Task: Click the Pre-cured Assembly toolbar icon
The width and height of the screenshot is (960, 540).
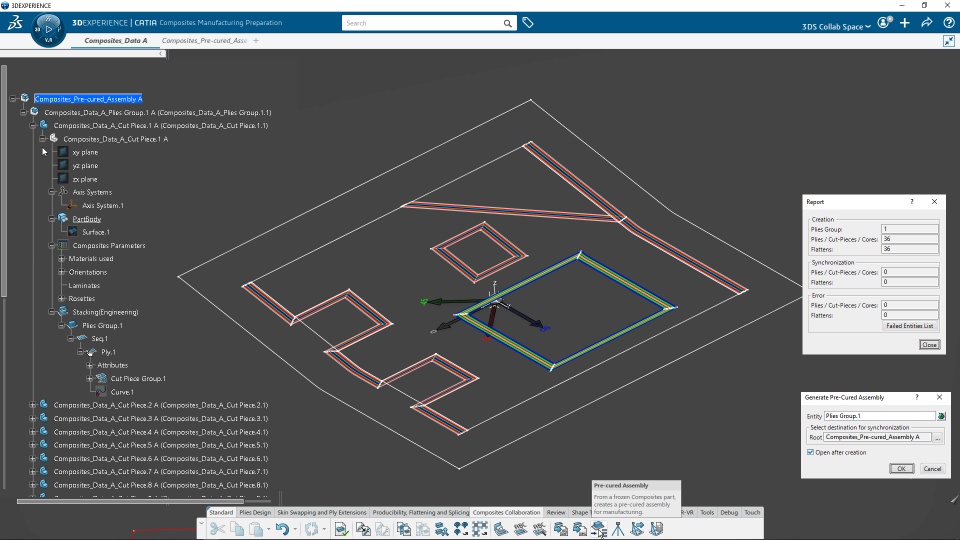Action: tap(598, 529)
